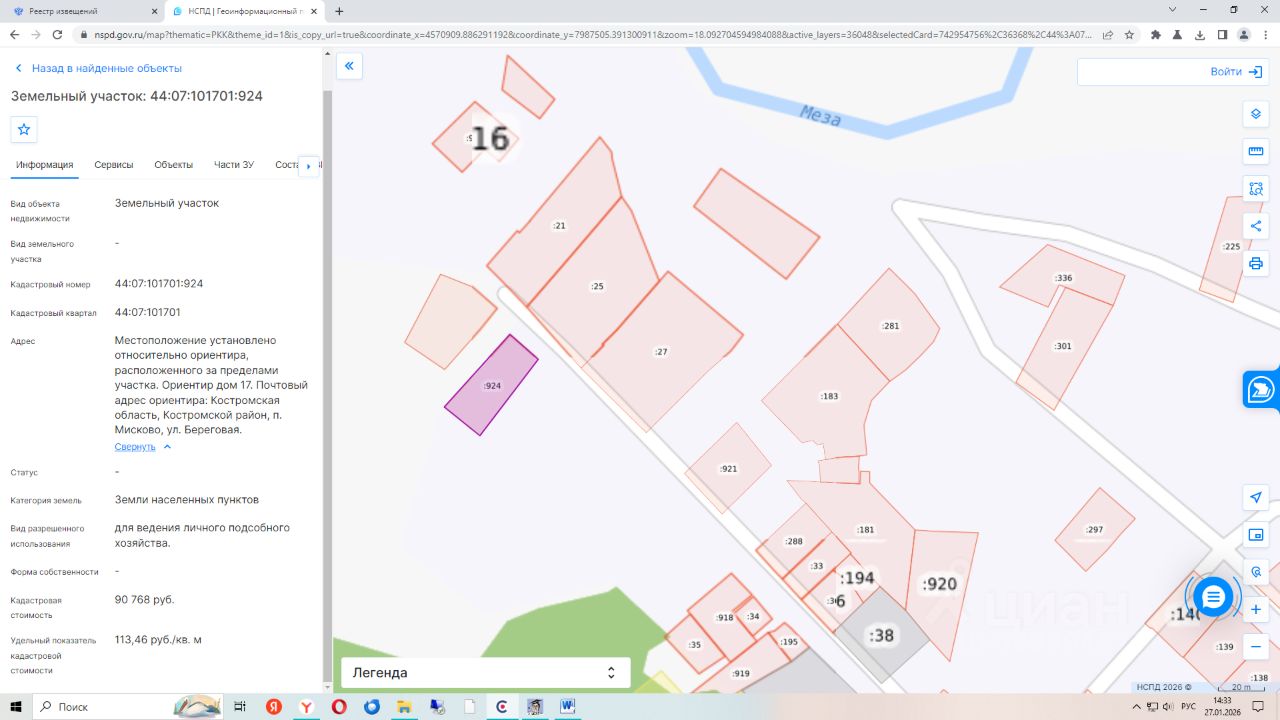
Task: Click the share map icon
Action: point(1256,226)
